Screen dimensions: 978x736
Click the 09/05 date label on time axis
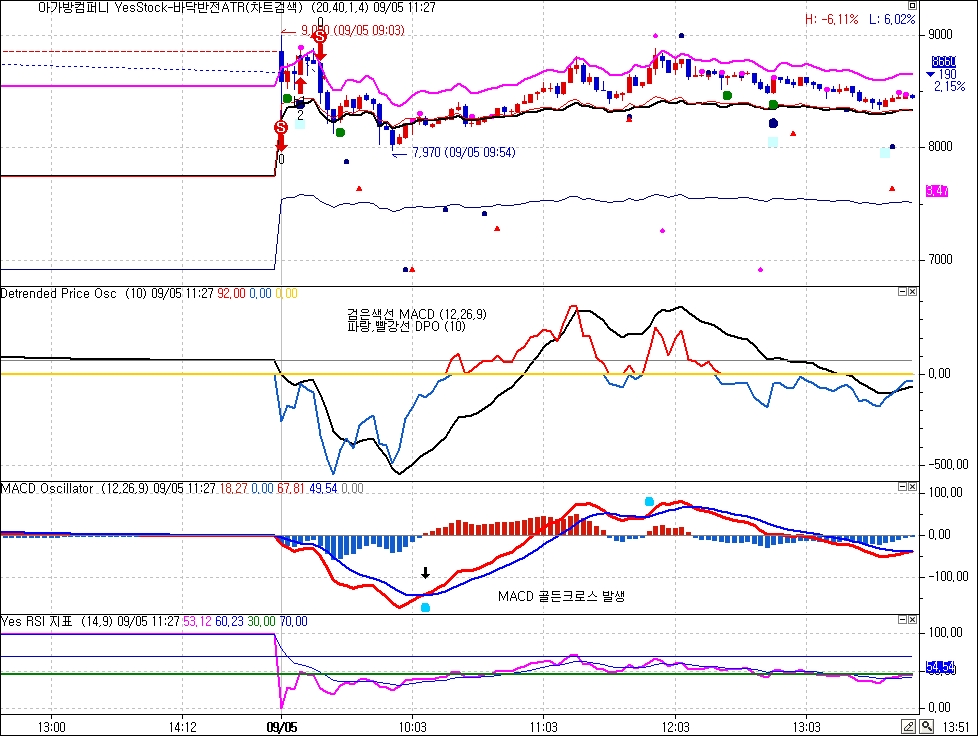click(282, 727)
